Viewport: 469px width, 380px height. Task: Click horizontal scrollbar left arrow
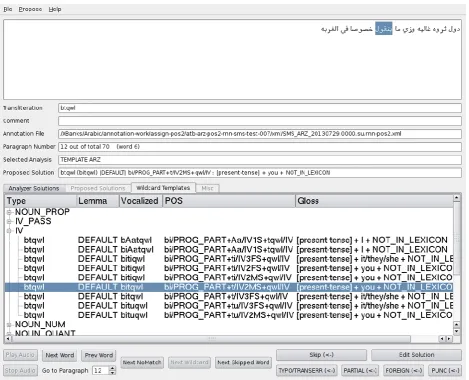[x=8, y=339]
